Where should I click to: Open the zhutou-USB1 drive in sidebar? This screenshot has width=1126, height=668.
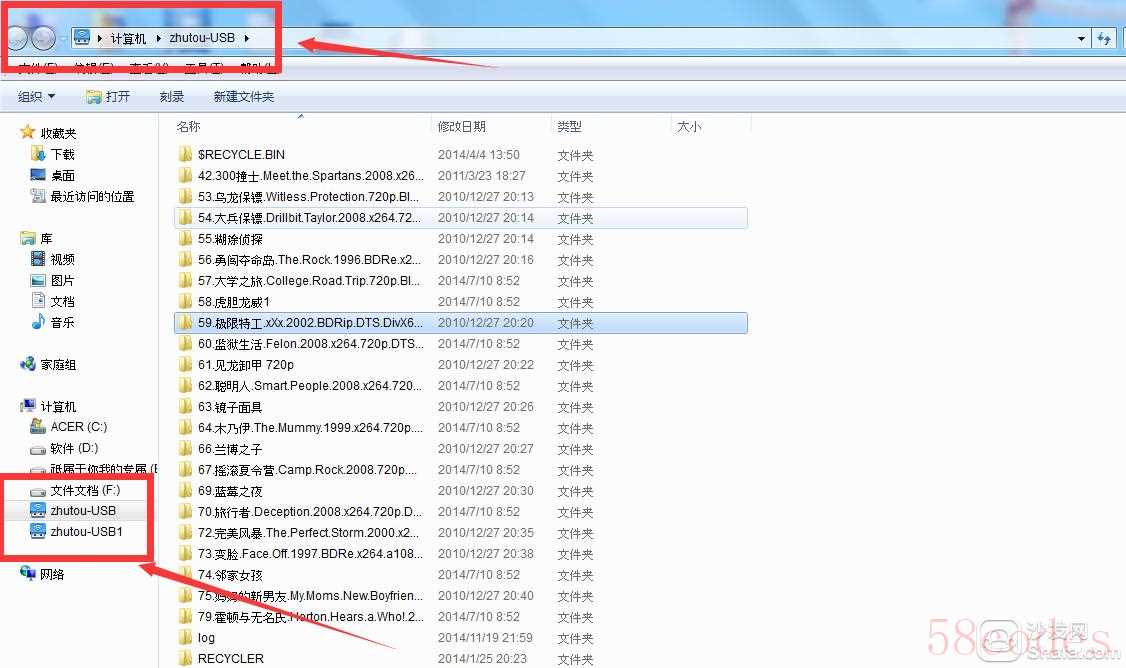[86, 532]
